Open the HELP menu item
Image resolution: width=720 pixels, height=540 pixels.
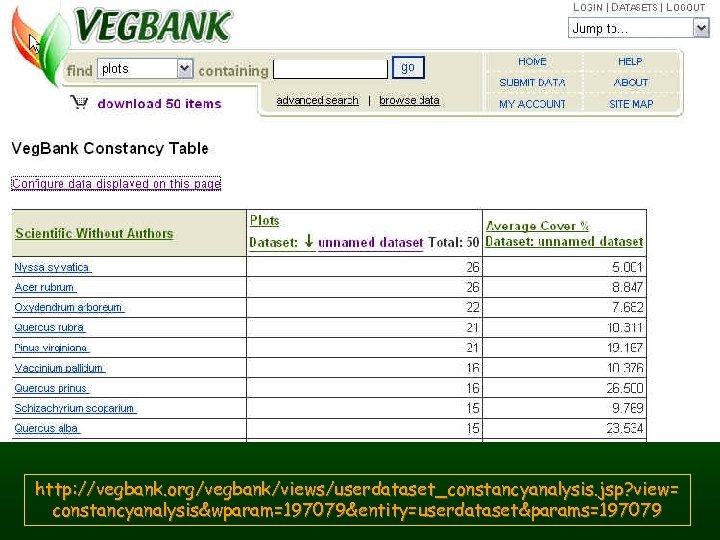pyautogui.click(x=630, y=62)
